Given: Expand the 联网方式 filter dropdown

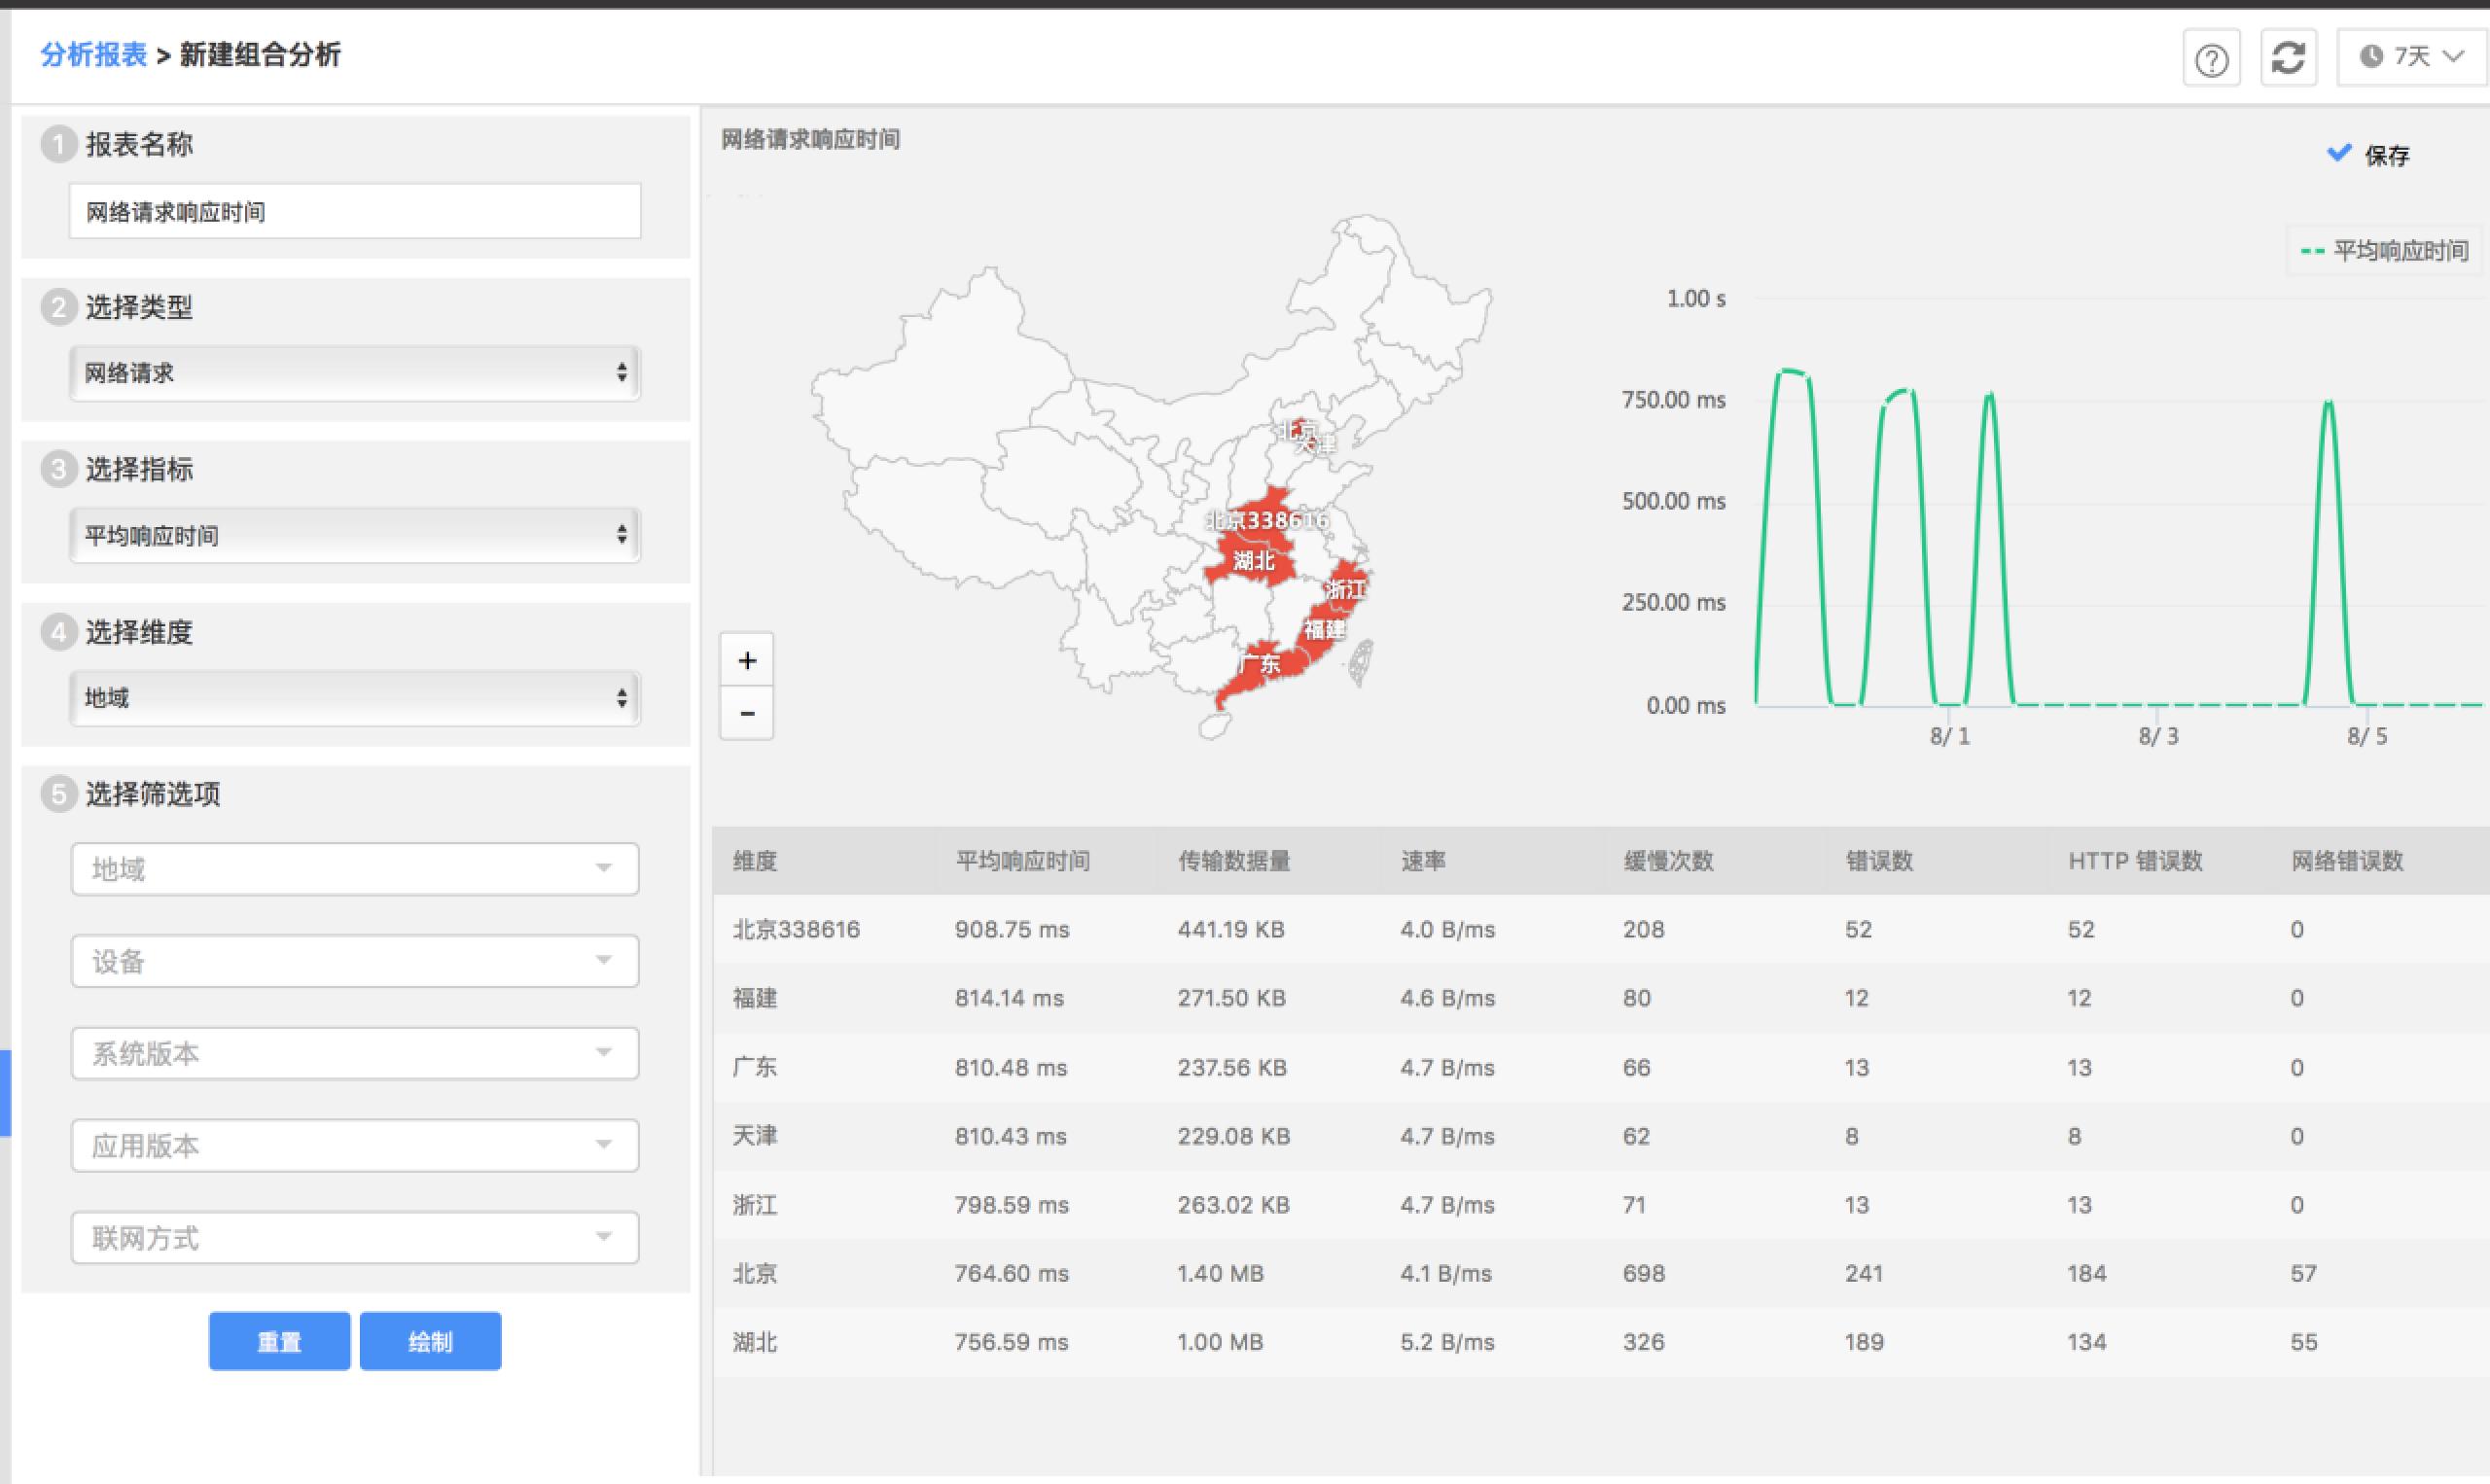Looking at the screenshot, I should tap(355, 1238).
